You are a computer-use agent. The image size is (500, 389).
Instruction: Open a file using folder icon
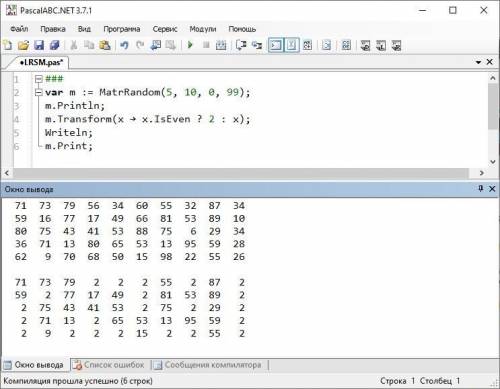[x=23, y=45]
